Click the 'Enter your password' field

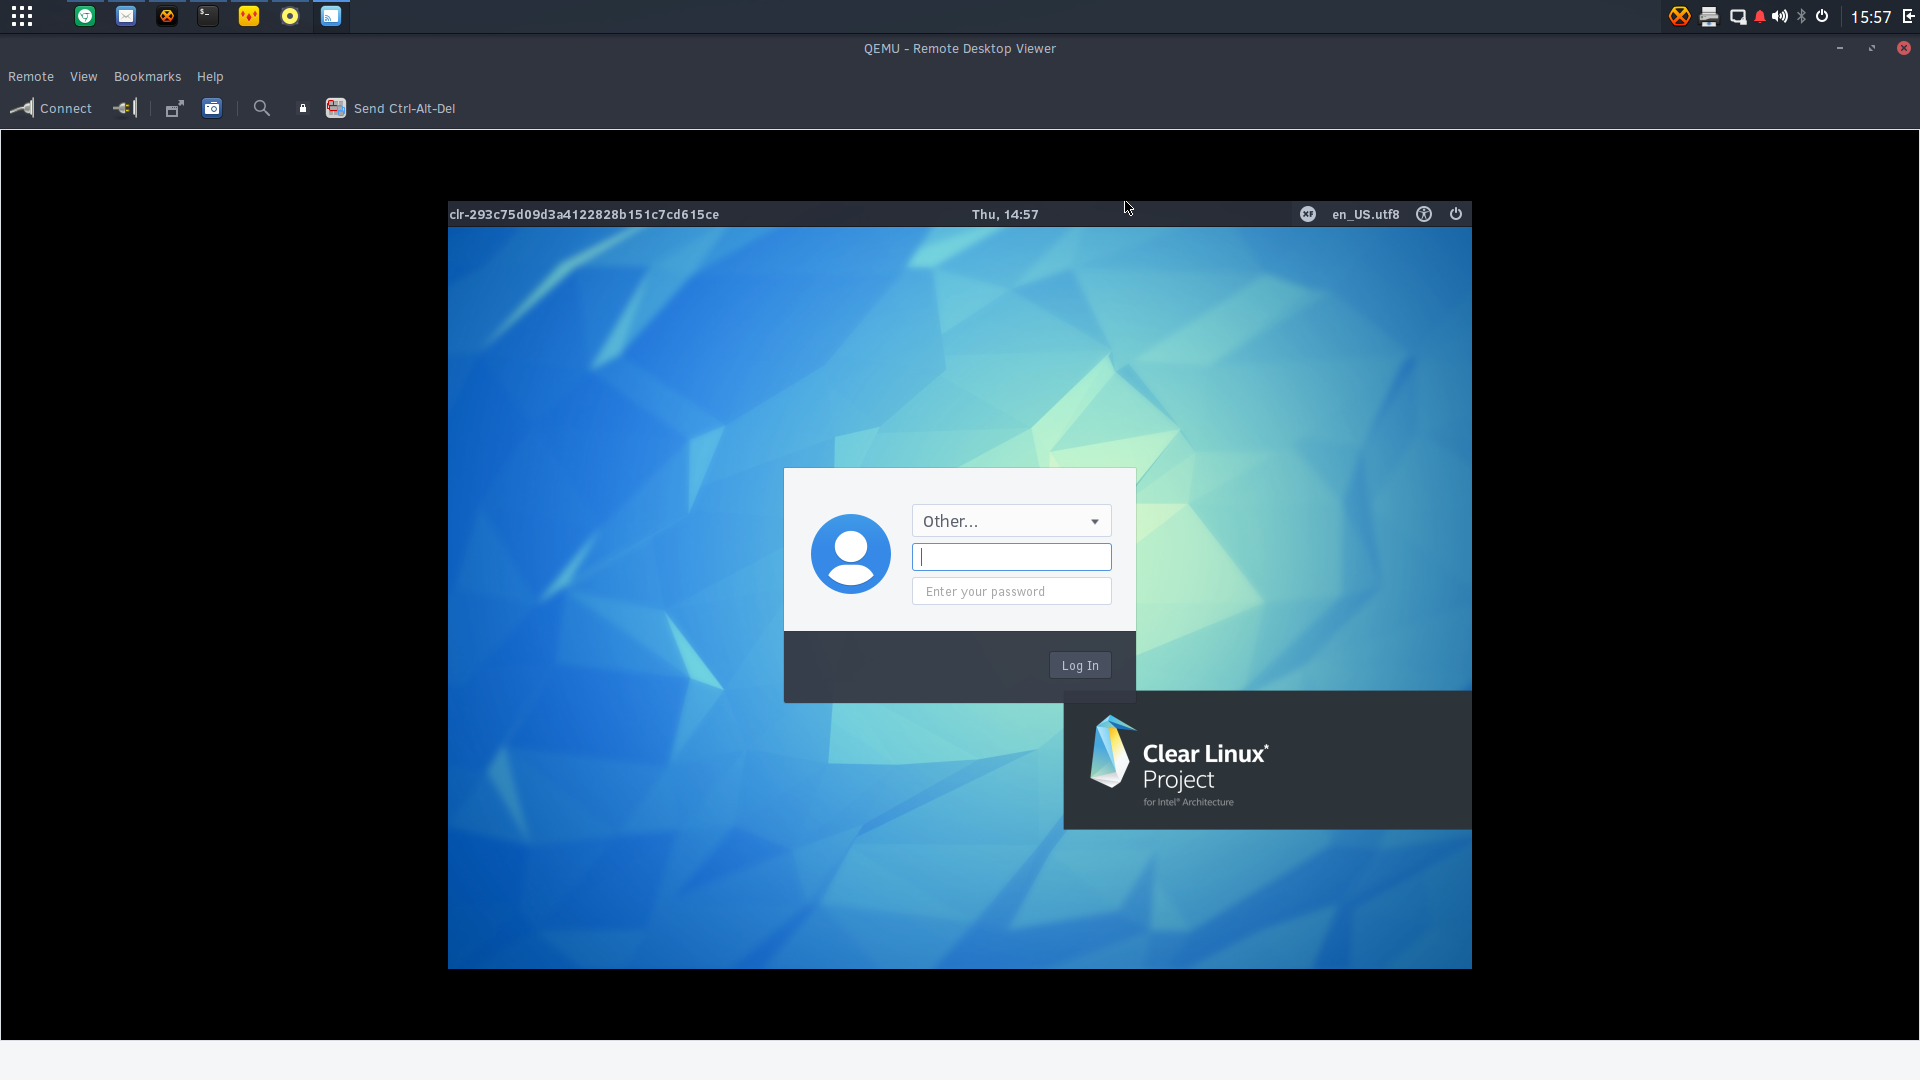pyautogui.click(x=1011, y=591)
